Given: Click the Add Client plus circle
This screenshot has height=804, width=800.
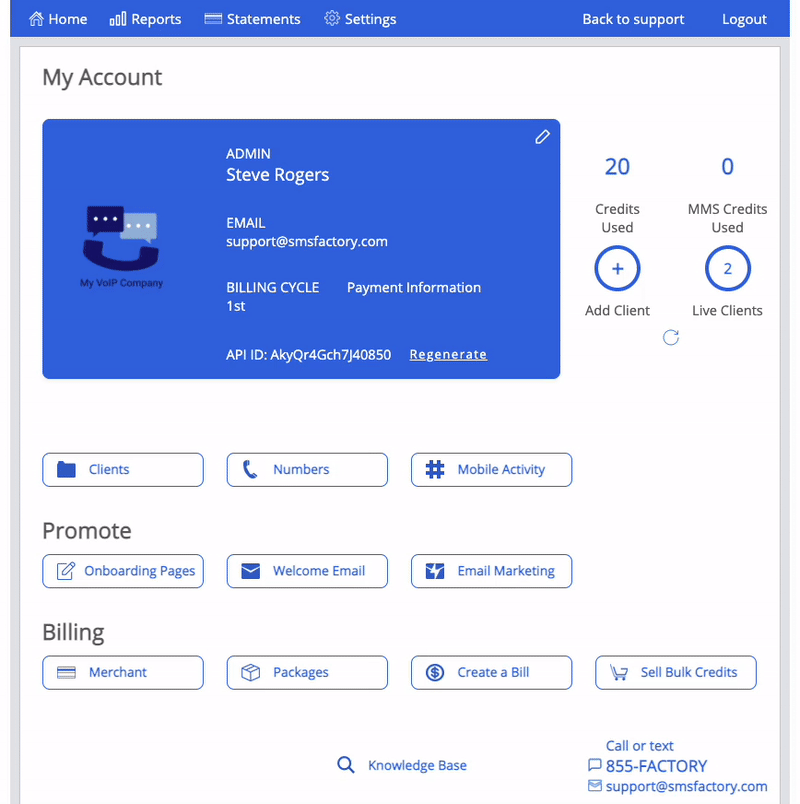Looking at the screenshot, I should tap(617, 269).
